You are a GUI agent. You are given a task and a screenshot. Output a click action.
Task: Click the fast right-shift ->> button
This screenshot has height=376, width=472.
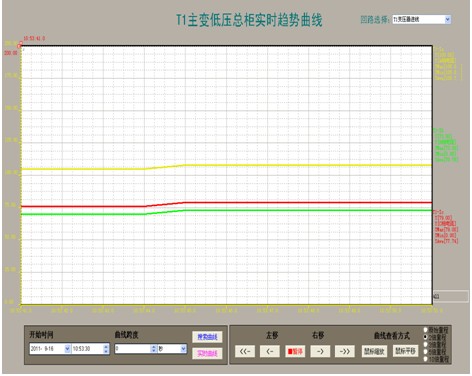coord(345,351)
